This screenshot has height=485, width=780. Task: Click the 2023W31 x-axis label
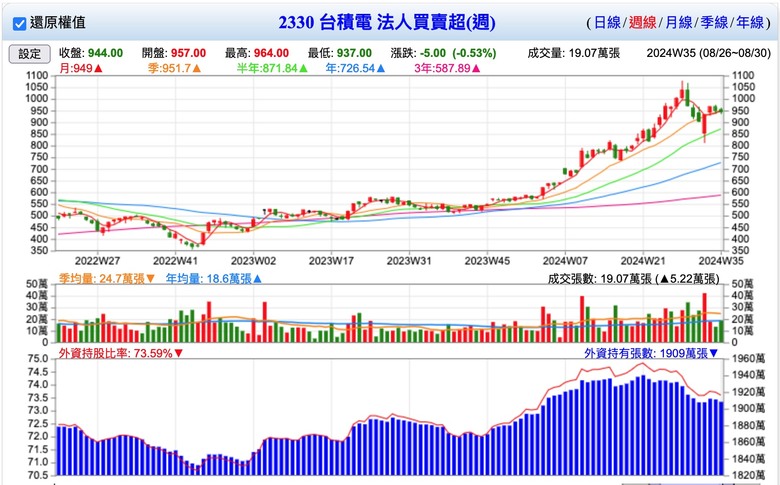409,261
